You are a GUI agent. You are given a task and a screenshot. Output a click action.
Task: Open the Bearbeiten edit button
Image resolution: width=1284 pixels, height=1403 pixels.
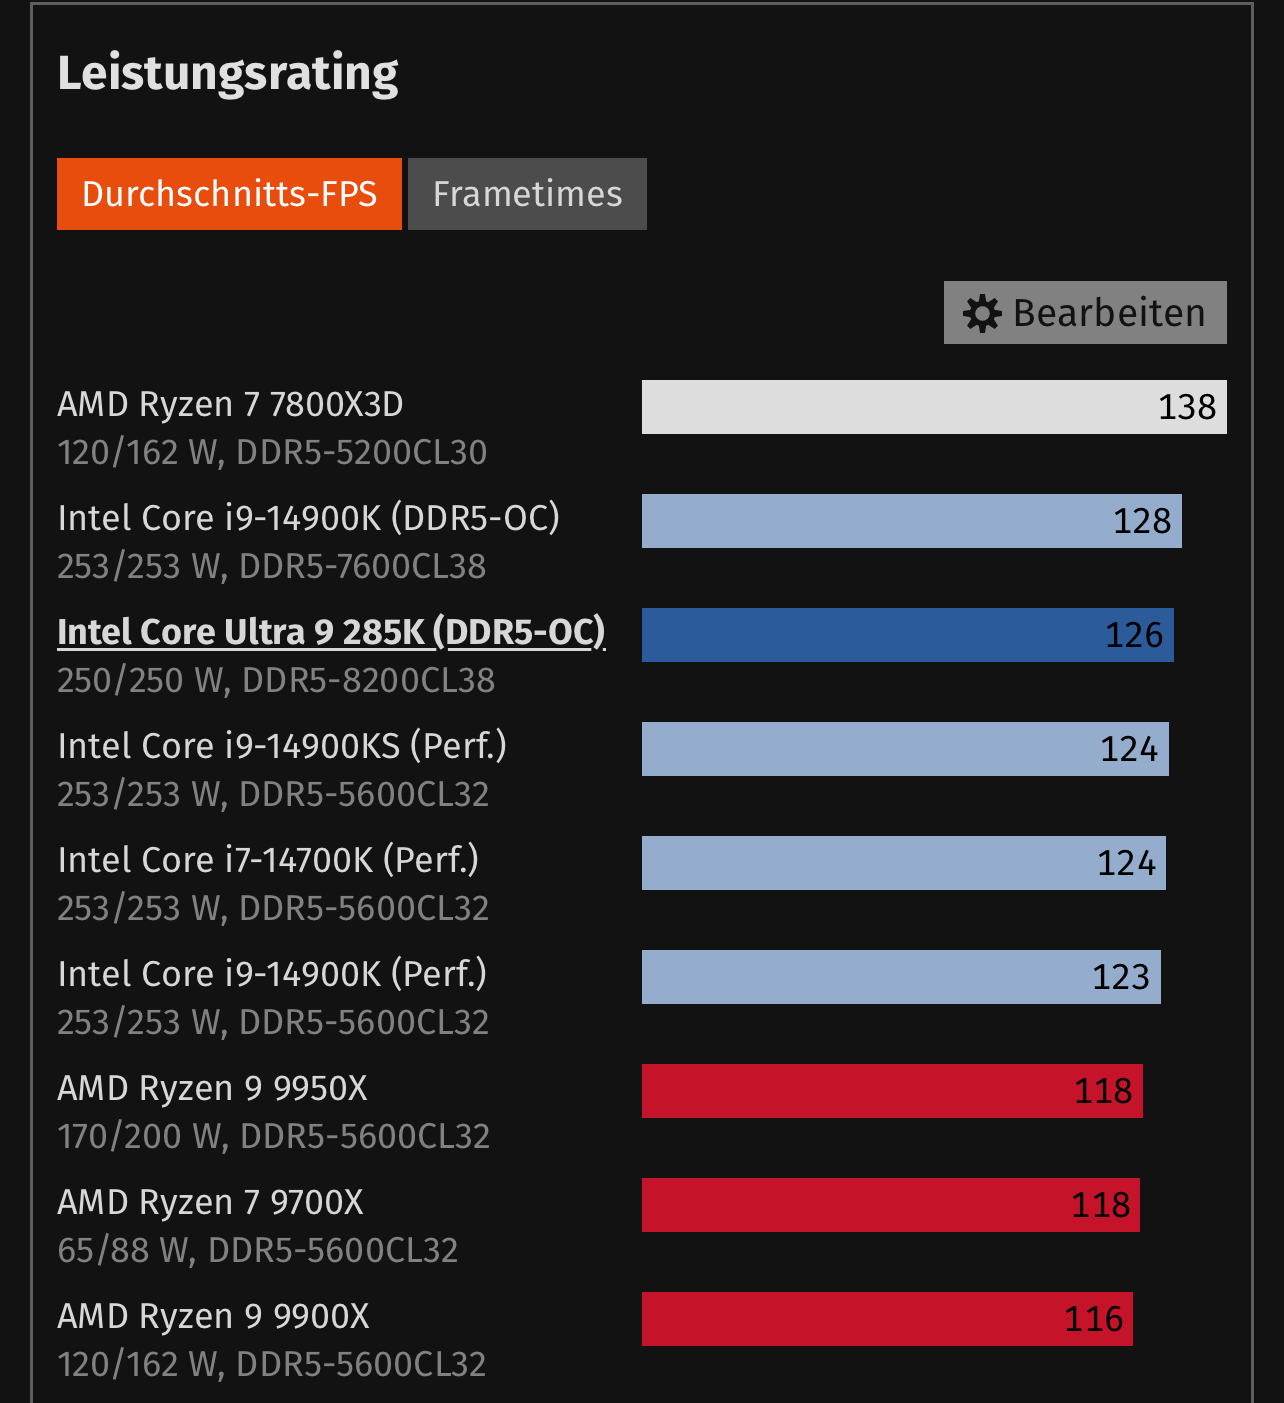pyautogui.click(x=1085, y=313)
